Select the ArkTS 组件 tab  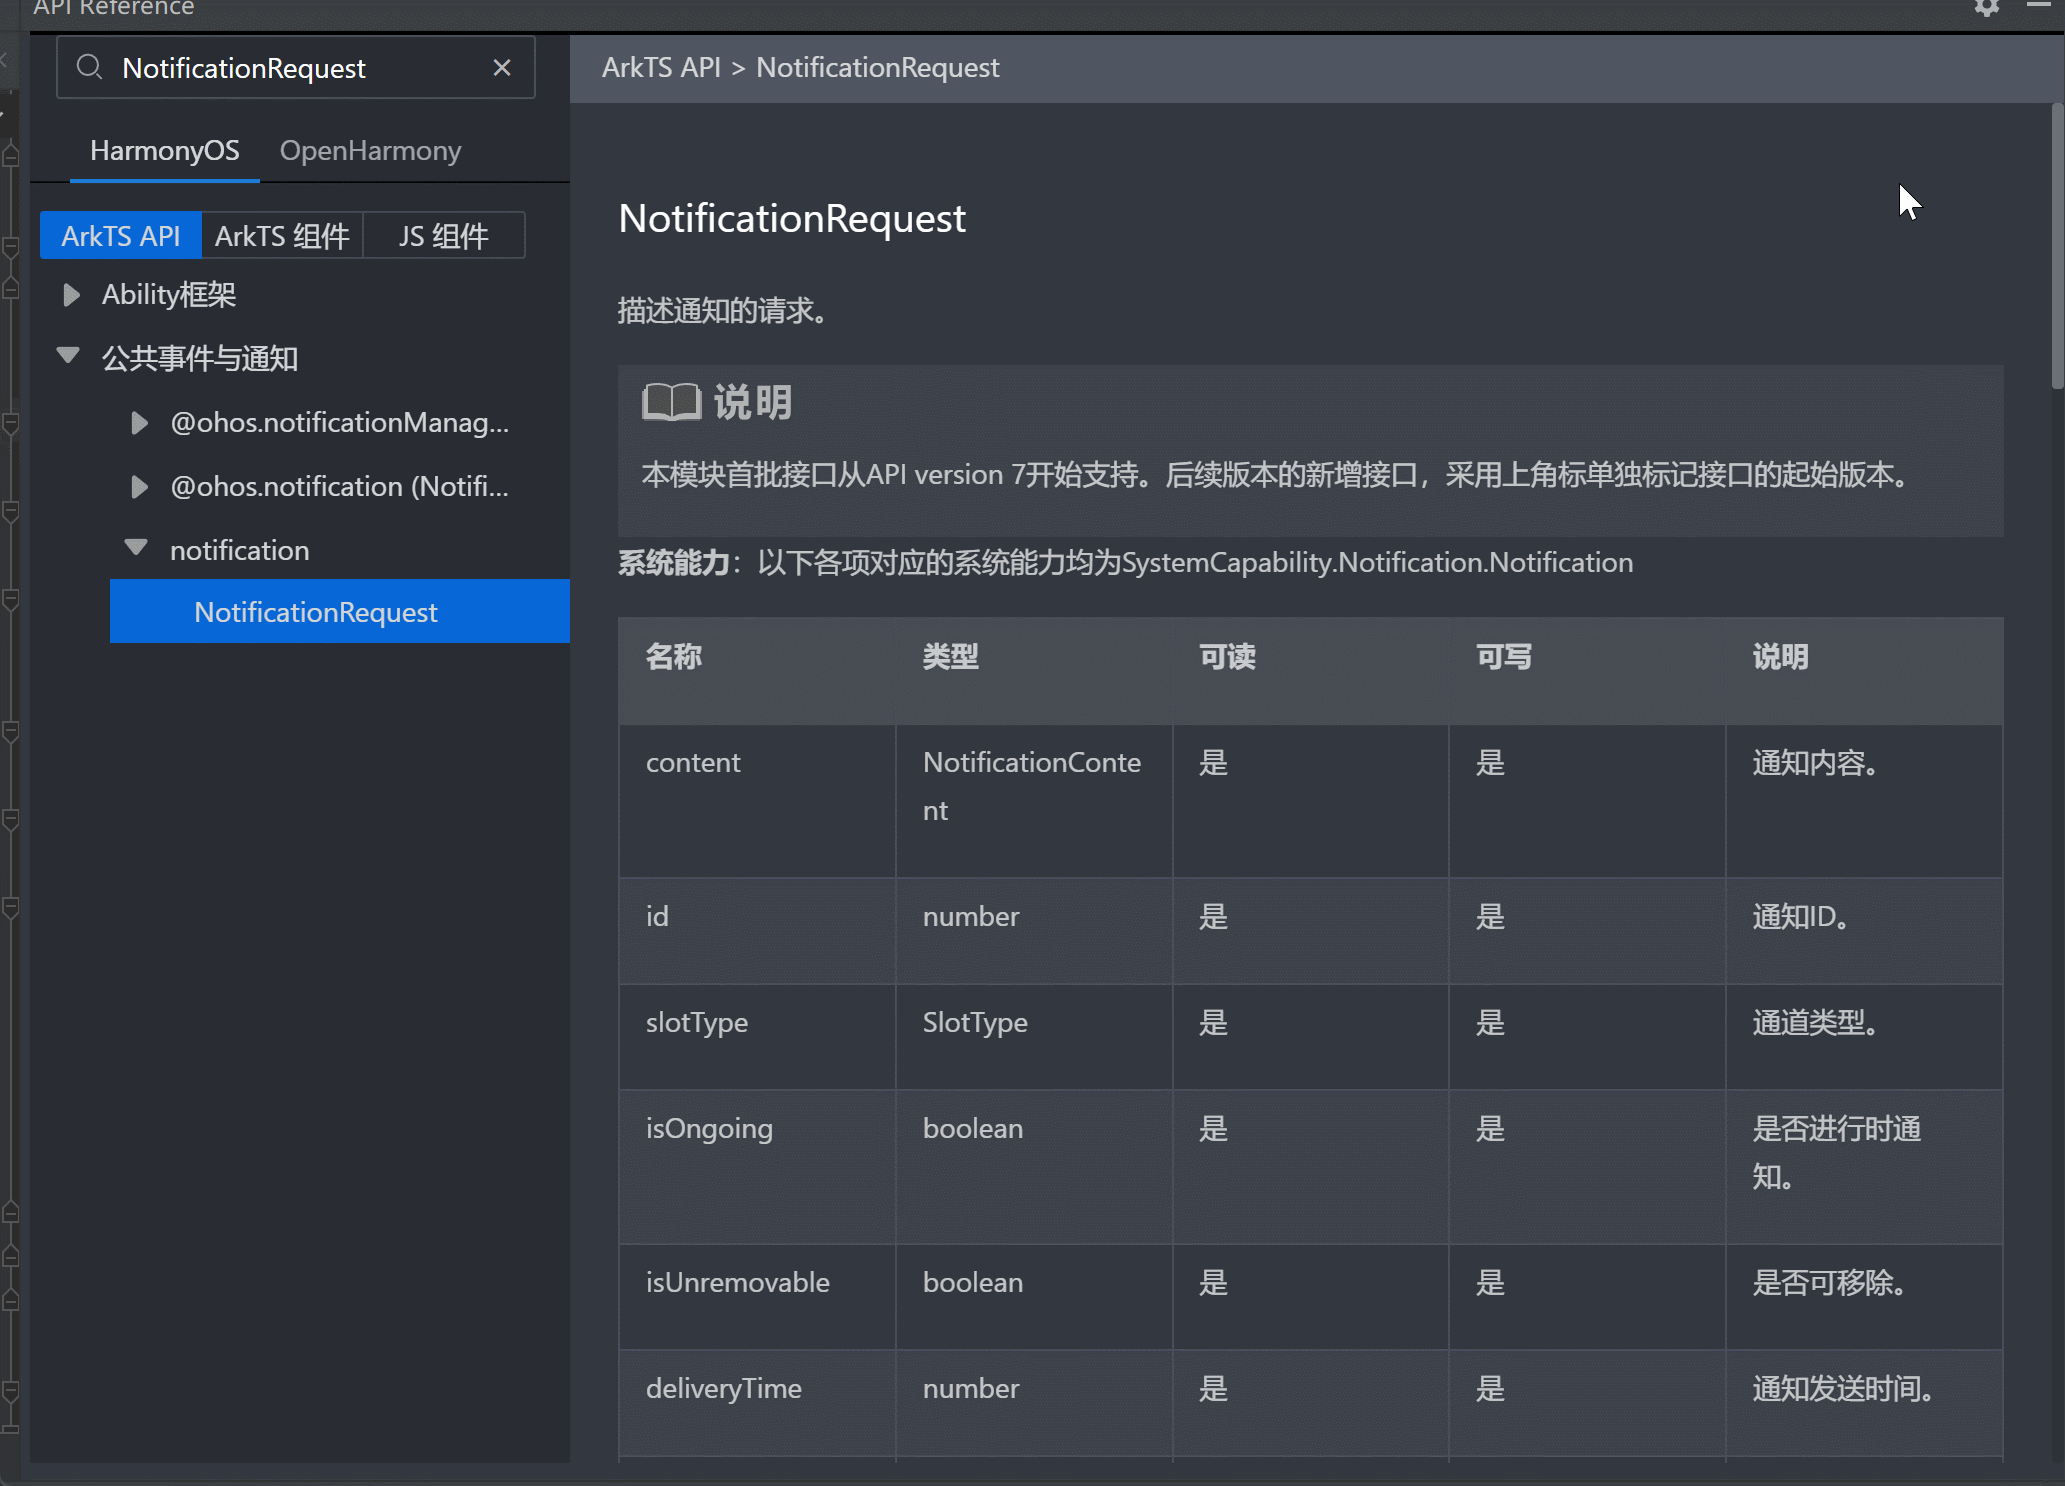(282, 235)
